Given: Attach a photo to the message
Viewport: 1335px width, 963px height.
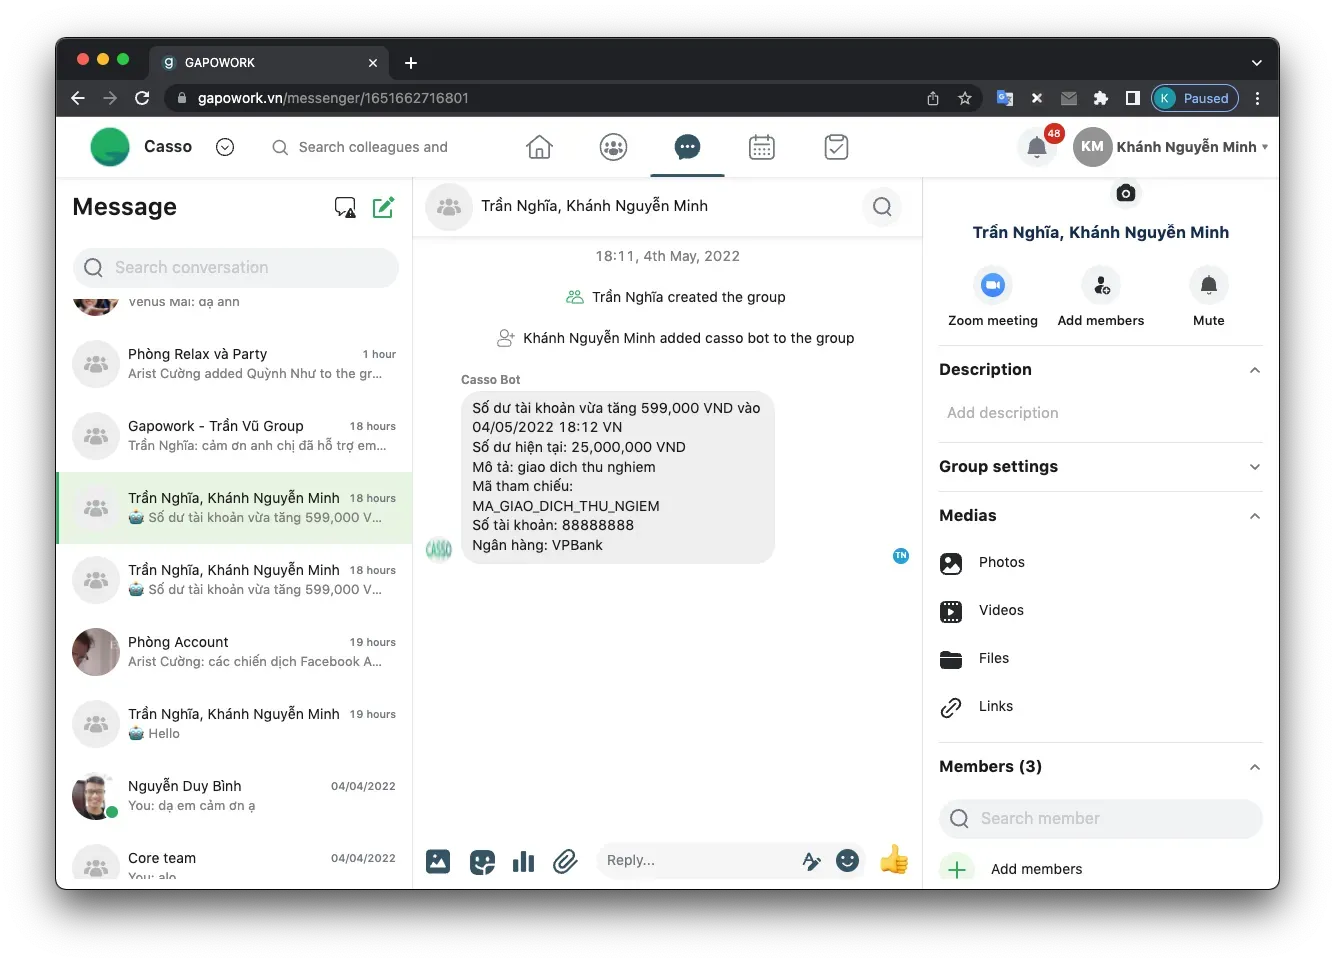Looking at the screenshot, I should (438, 861).
